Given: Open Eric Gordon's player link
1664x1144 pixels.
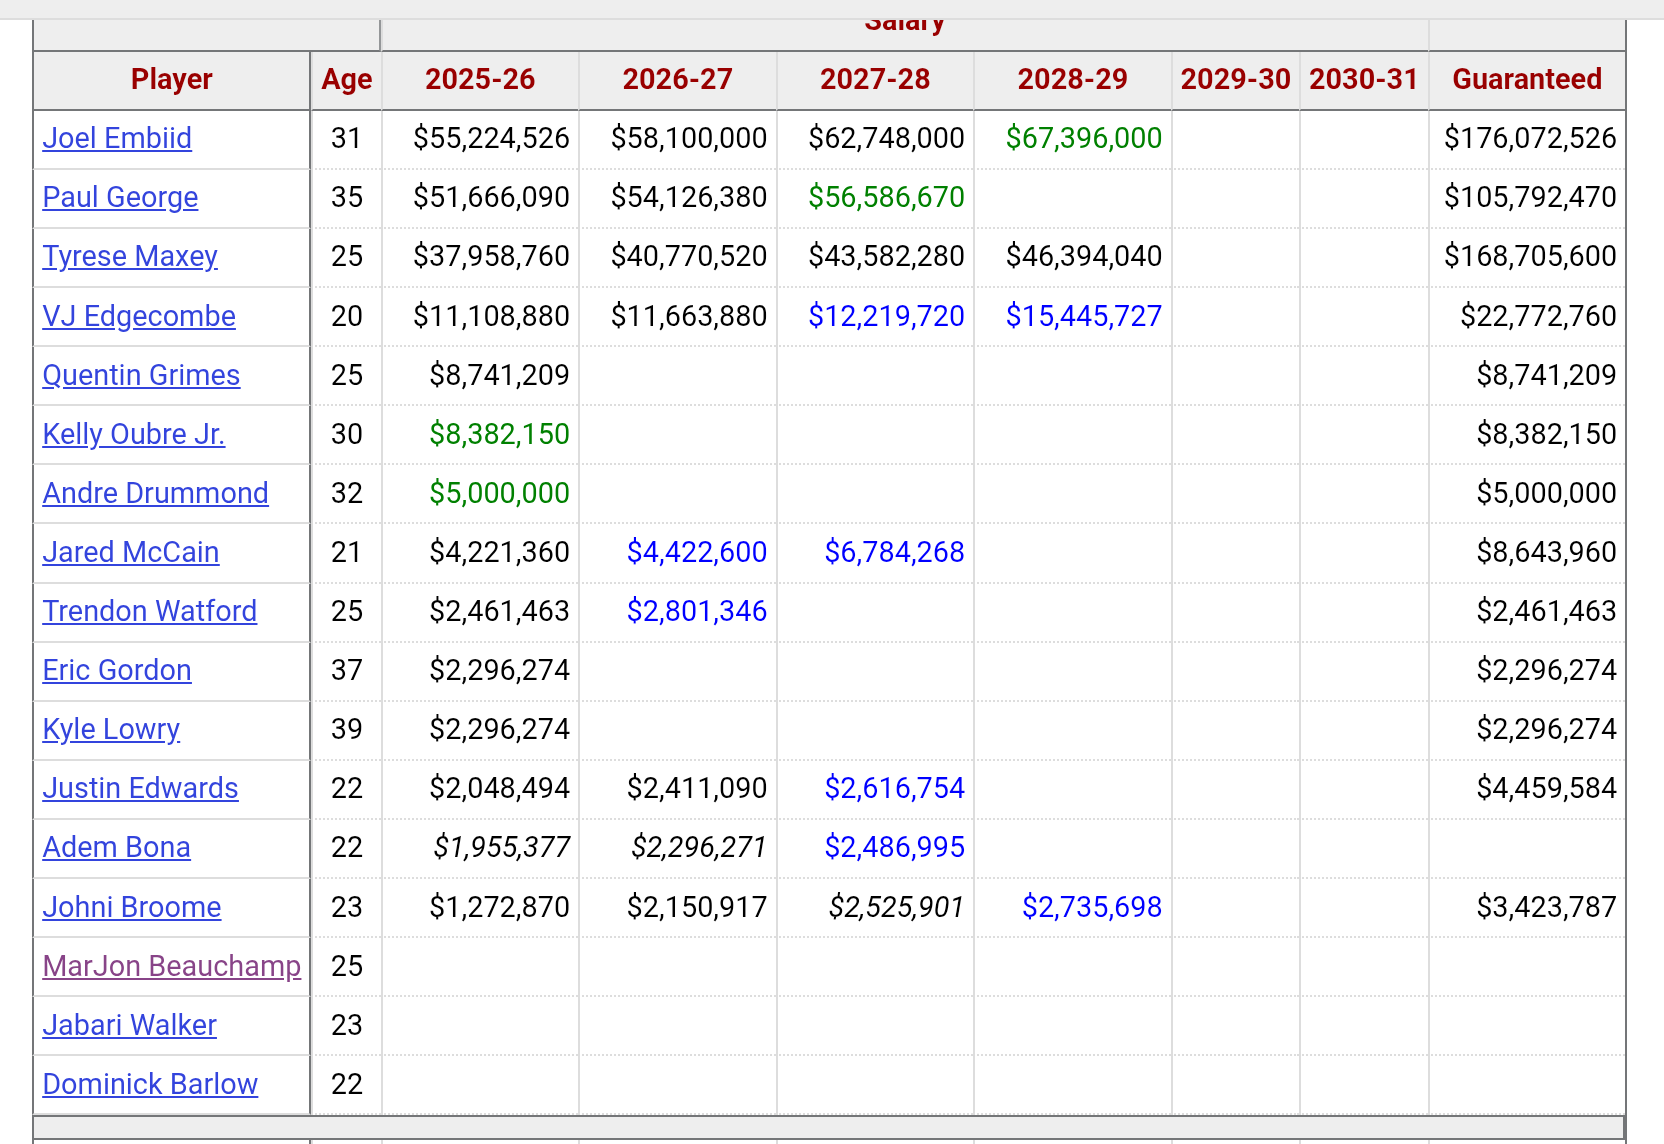Looking at the screenshot, I should click(117, 670).
